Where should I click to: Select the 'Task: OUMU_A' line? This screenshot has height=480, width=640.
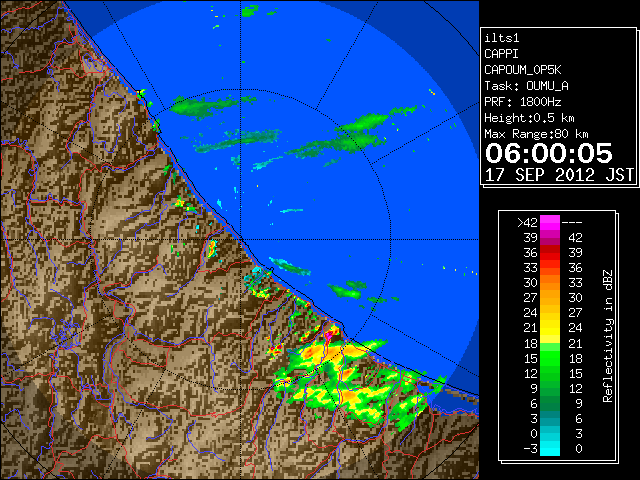click(x=527, y=86)
